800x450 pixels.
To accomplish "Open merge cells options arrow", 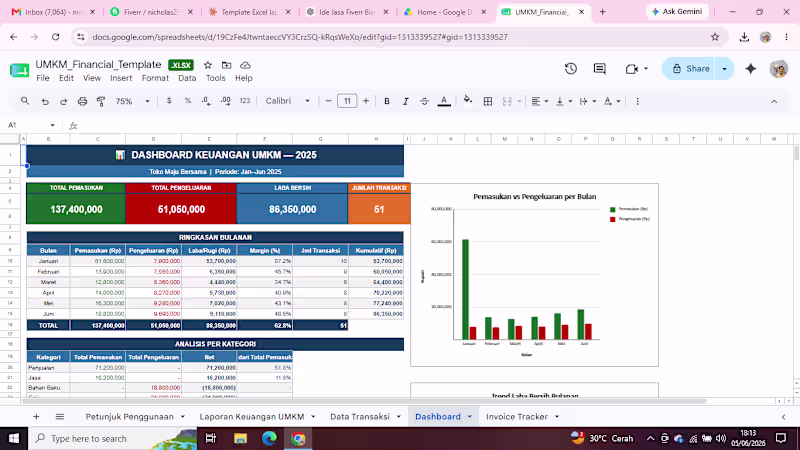I will tap(519, 101).
